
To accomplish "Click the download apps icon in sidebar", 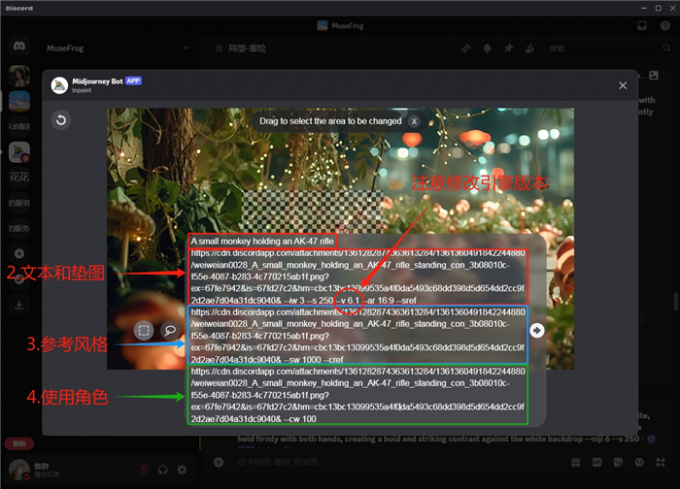I will [19, 305].
